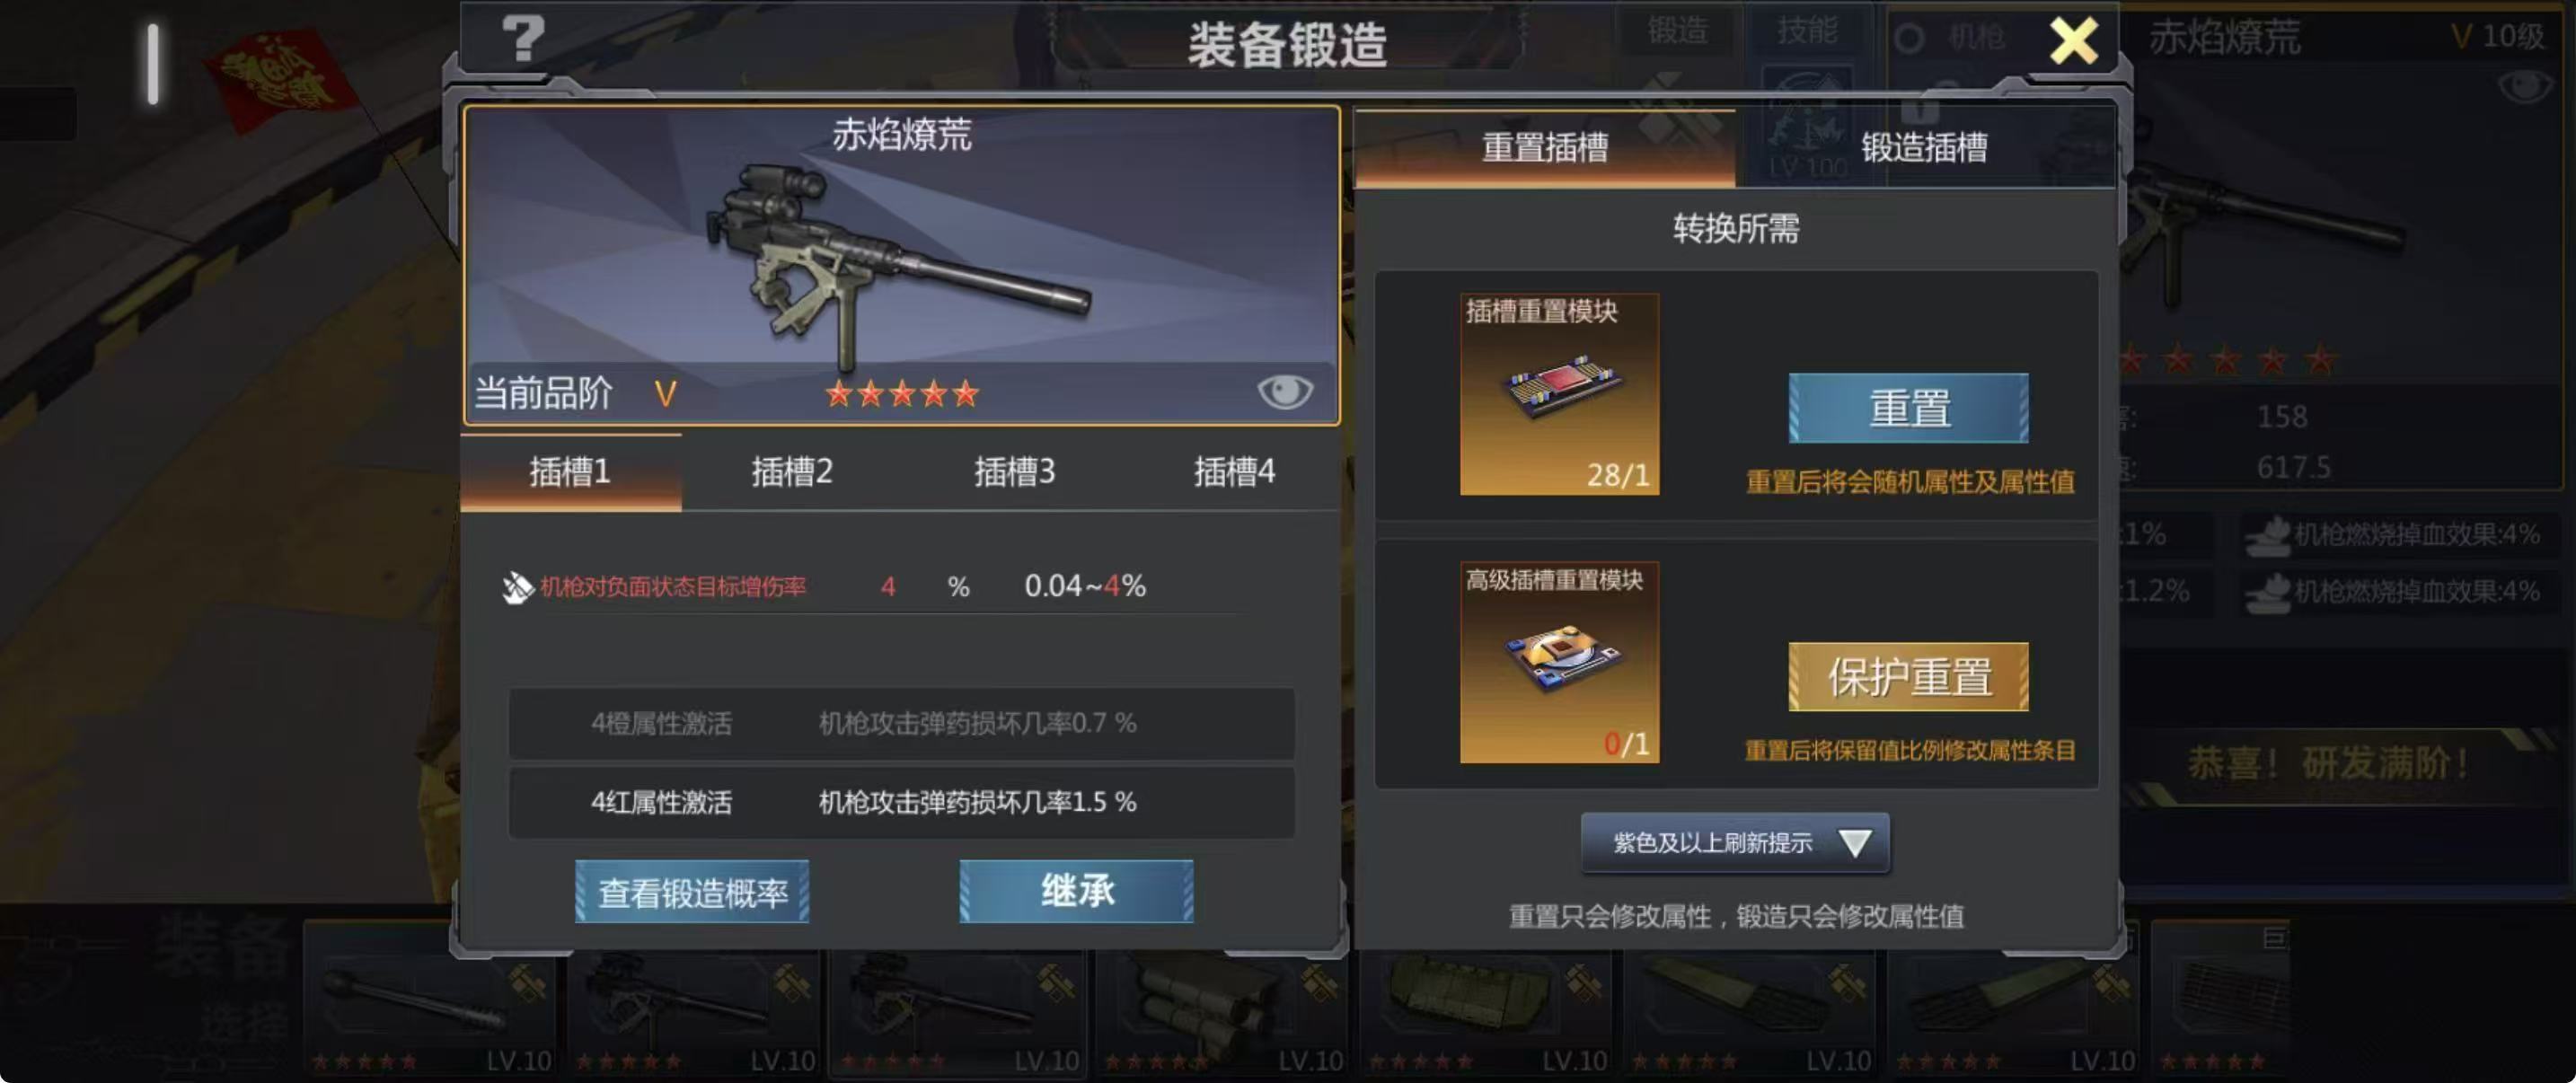Click the dropdown arrow beside 刷新提示

(1855, 843)
